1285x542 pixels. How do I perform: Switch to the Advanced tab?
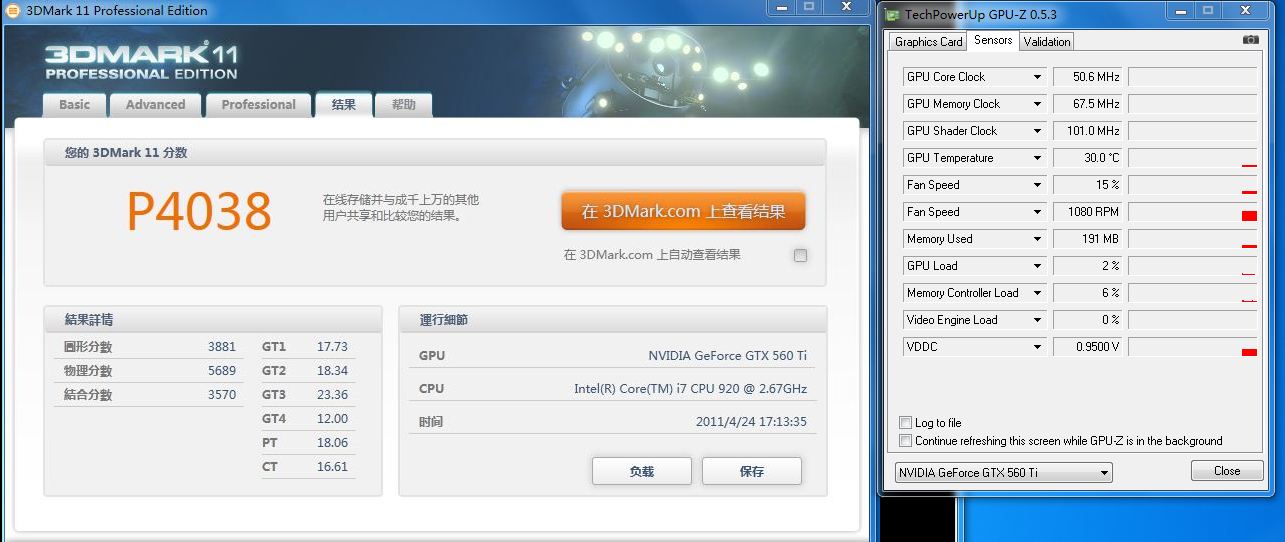coord(155,104)
